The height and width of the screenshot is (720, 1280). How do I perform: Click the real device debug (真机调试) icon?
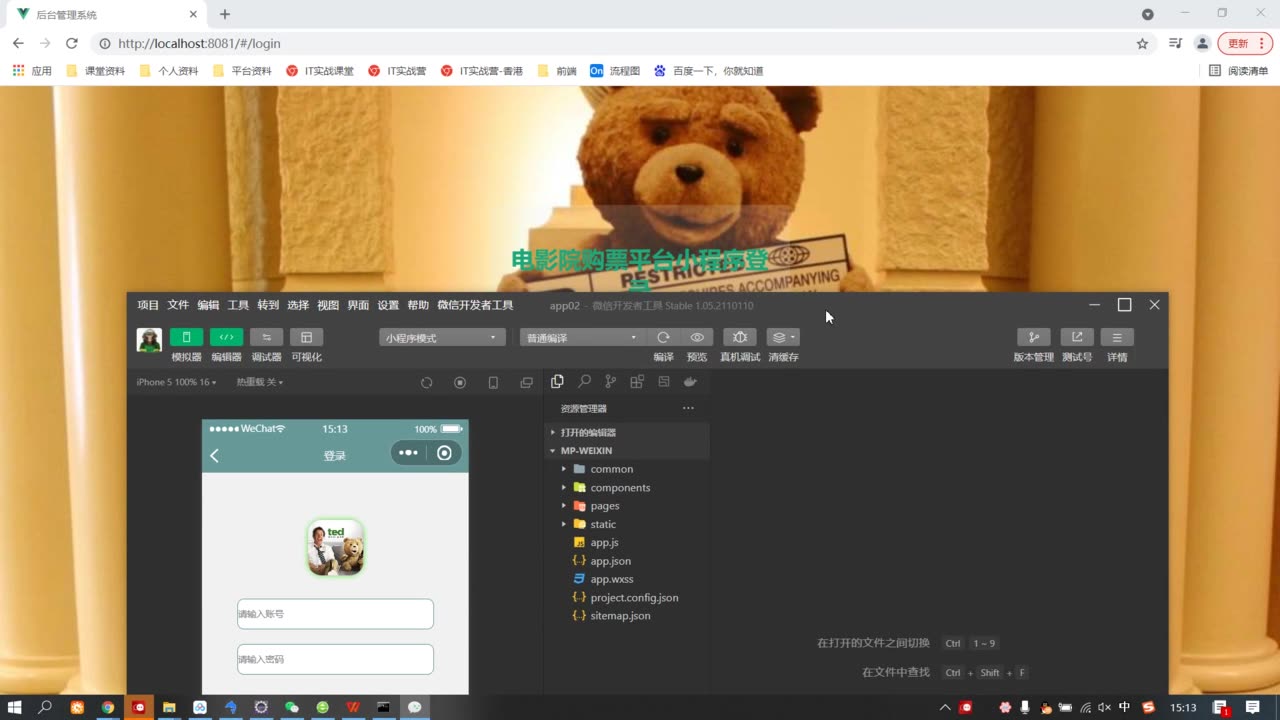(x=740, y=337)
